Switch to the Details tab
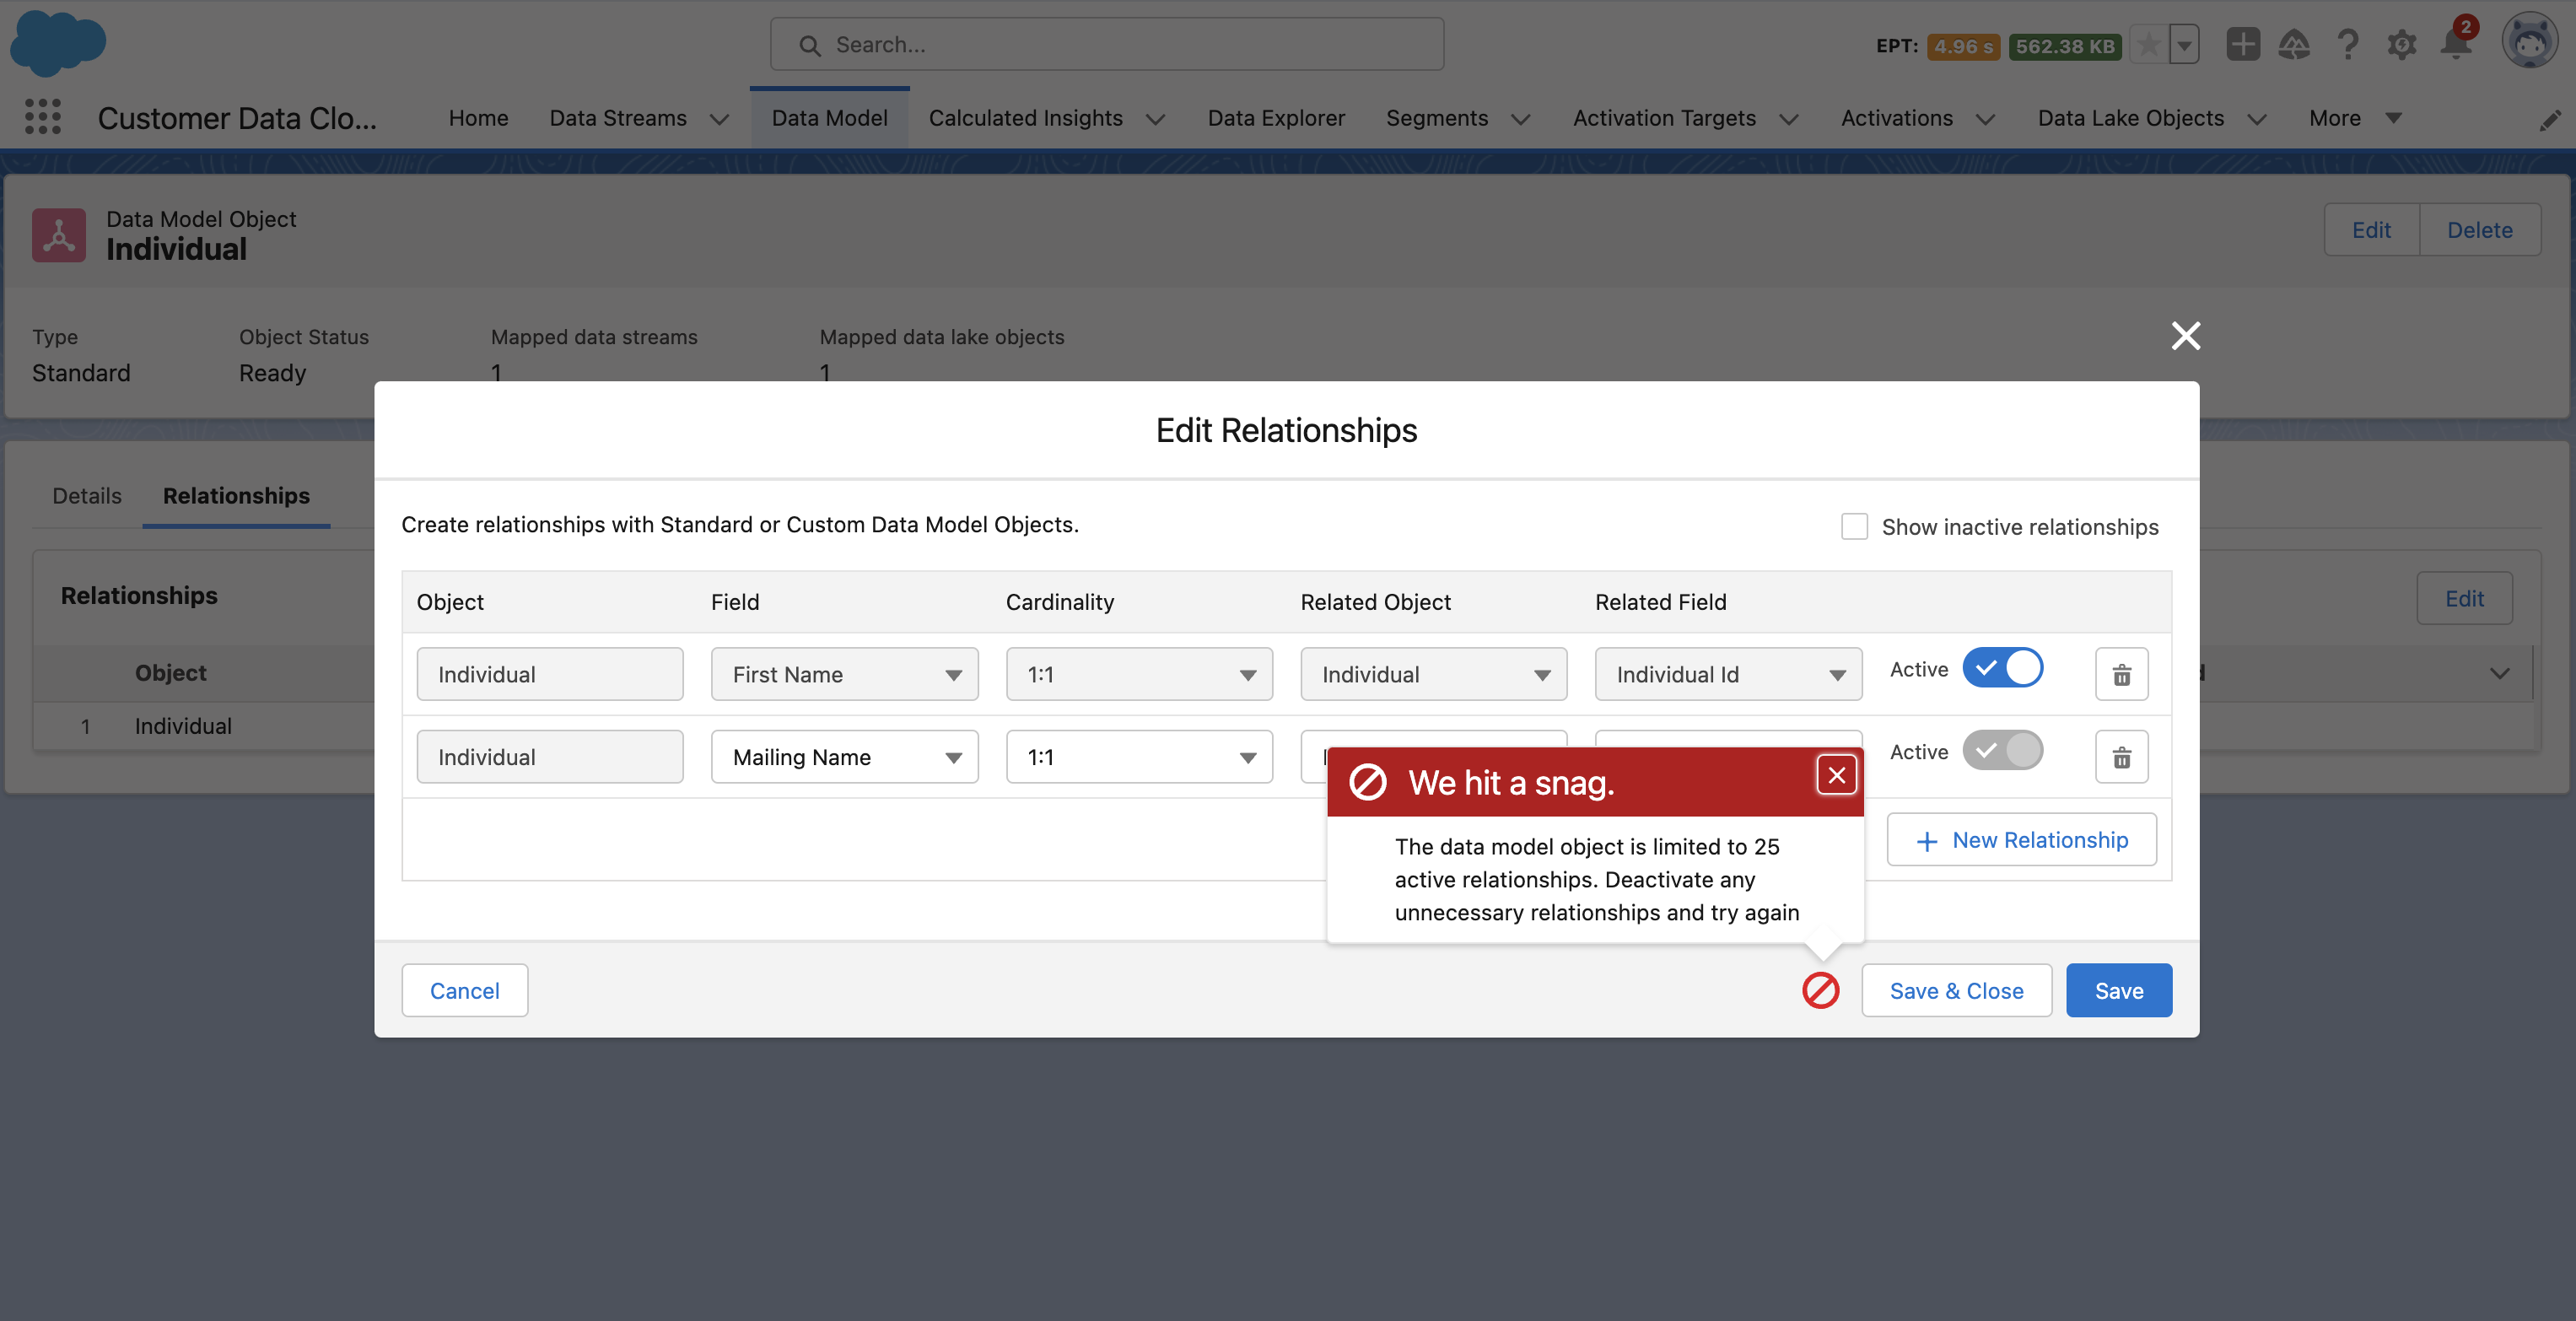2576x1321 pixels. pos(87,496)
